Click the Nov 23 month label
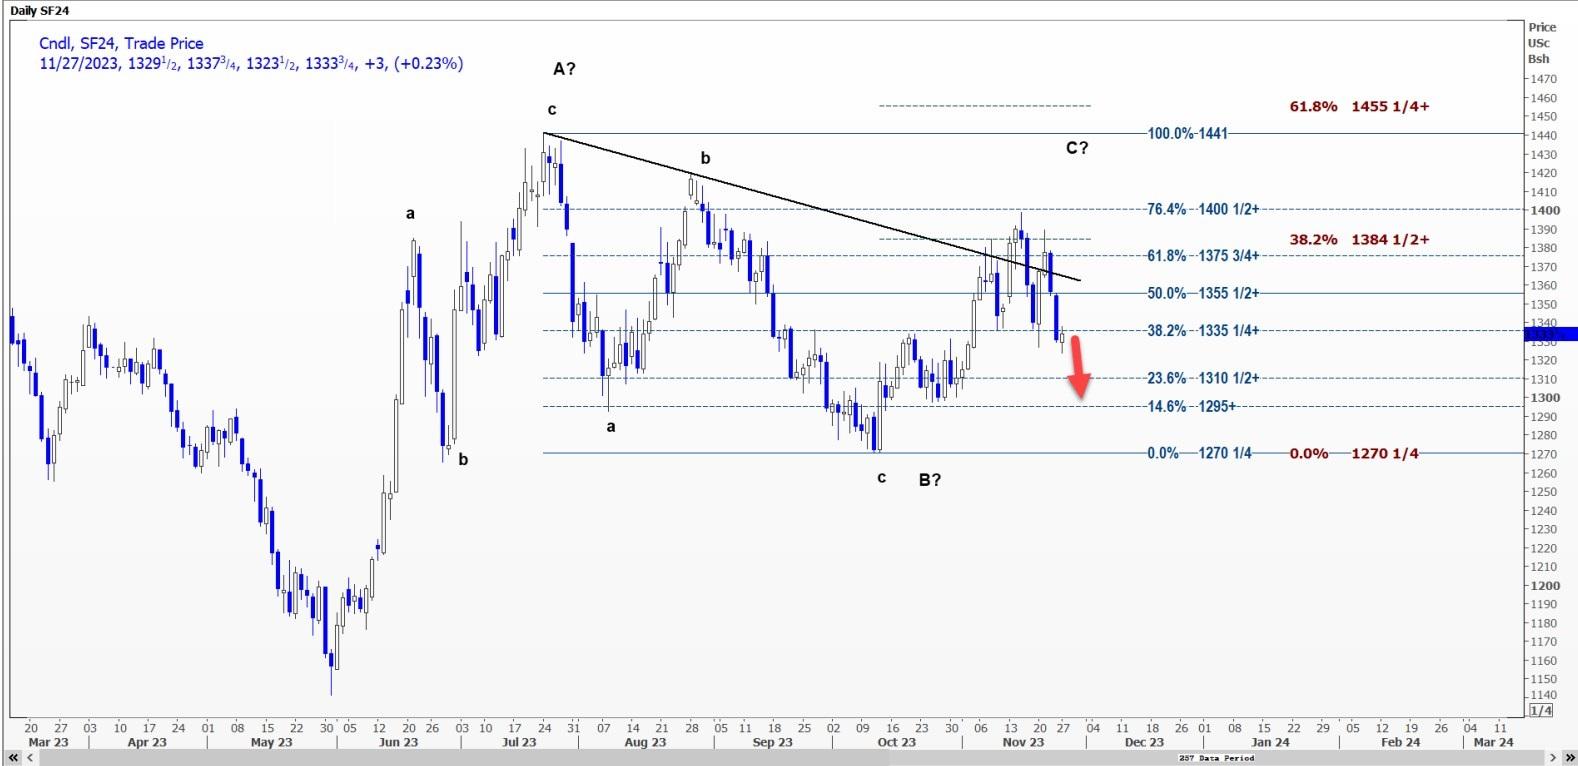 [1023, 743]
